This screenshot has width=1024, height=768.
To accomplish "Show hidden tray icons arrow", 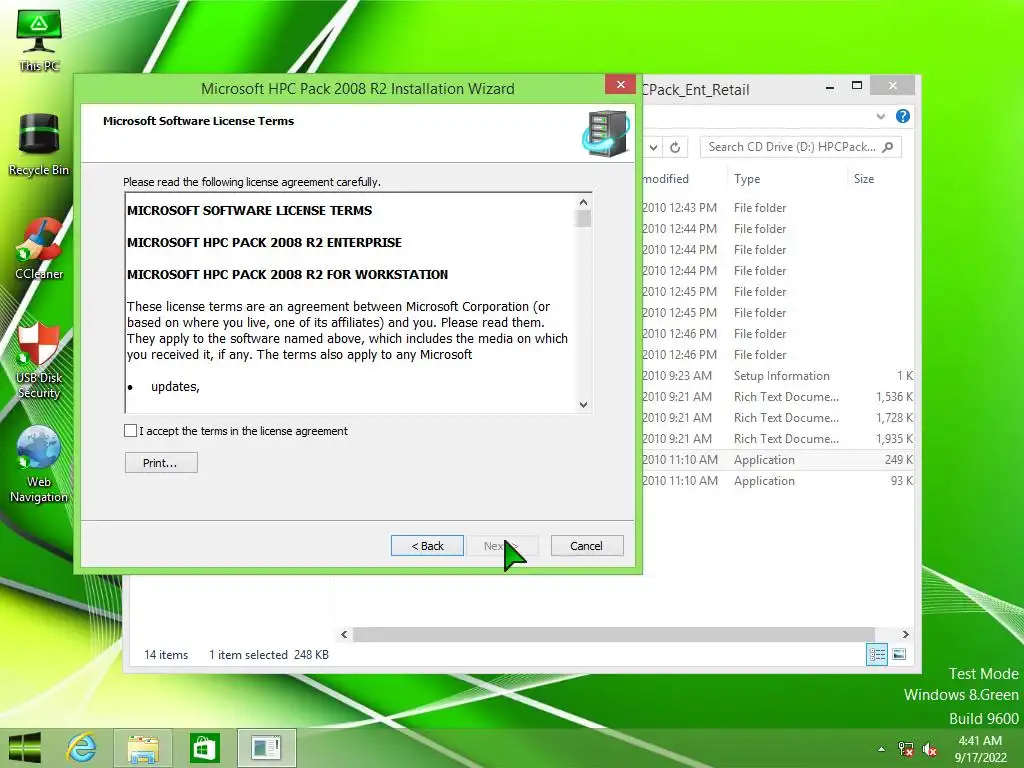I will [882, 748].
